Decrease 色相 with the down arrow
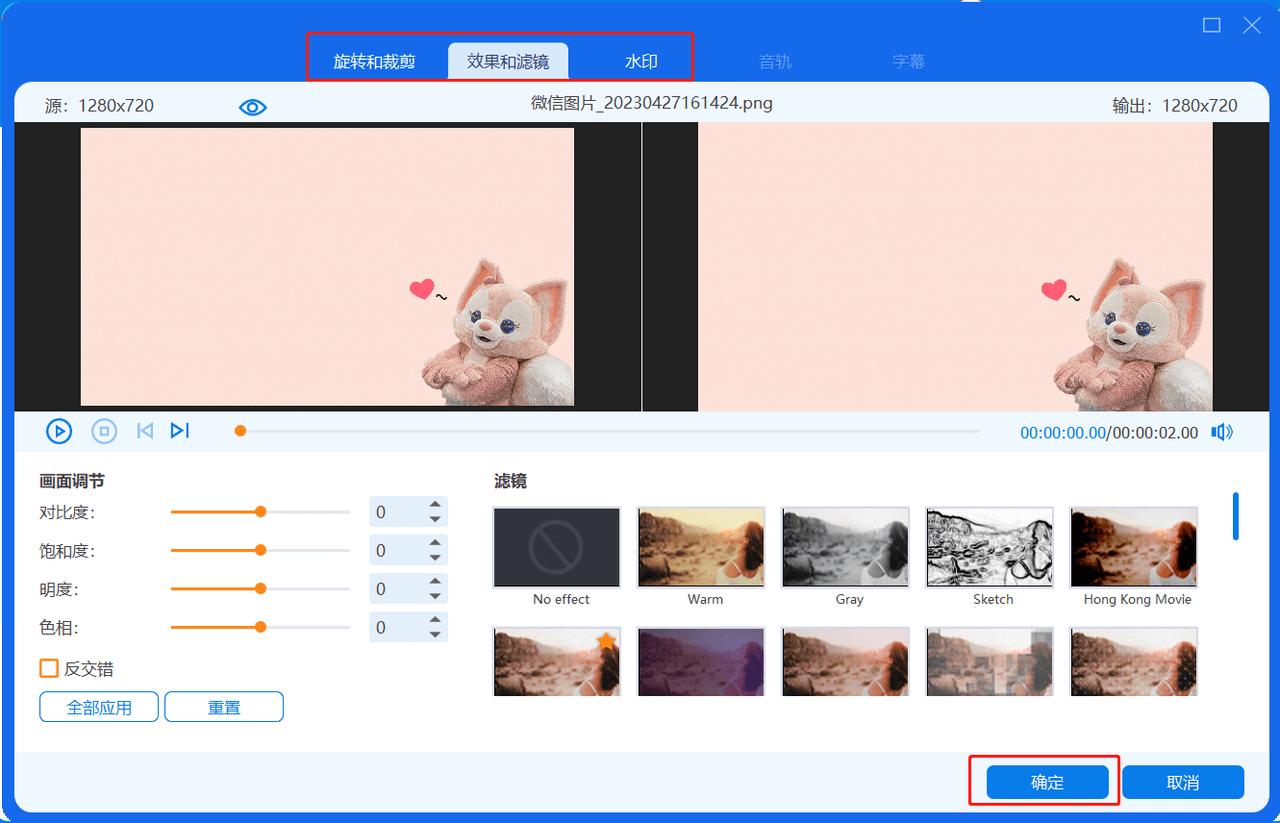The width and height of the screenshot is (1280, 823). click(435, 634)
